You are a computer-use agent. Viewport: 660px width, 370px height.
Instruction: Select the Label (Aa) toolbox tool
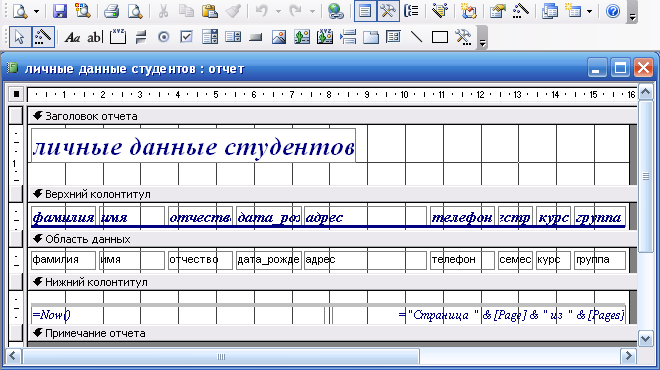[x=72, y=37]
